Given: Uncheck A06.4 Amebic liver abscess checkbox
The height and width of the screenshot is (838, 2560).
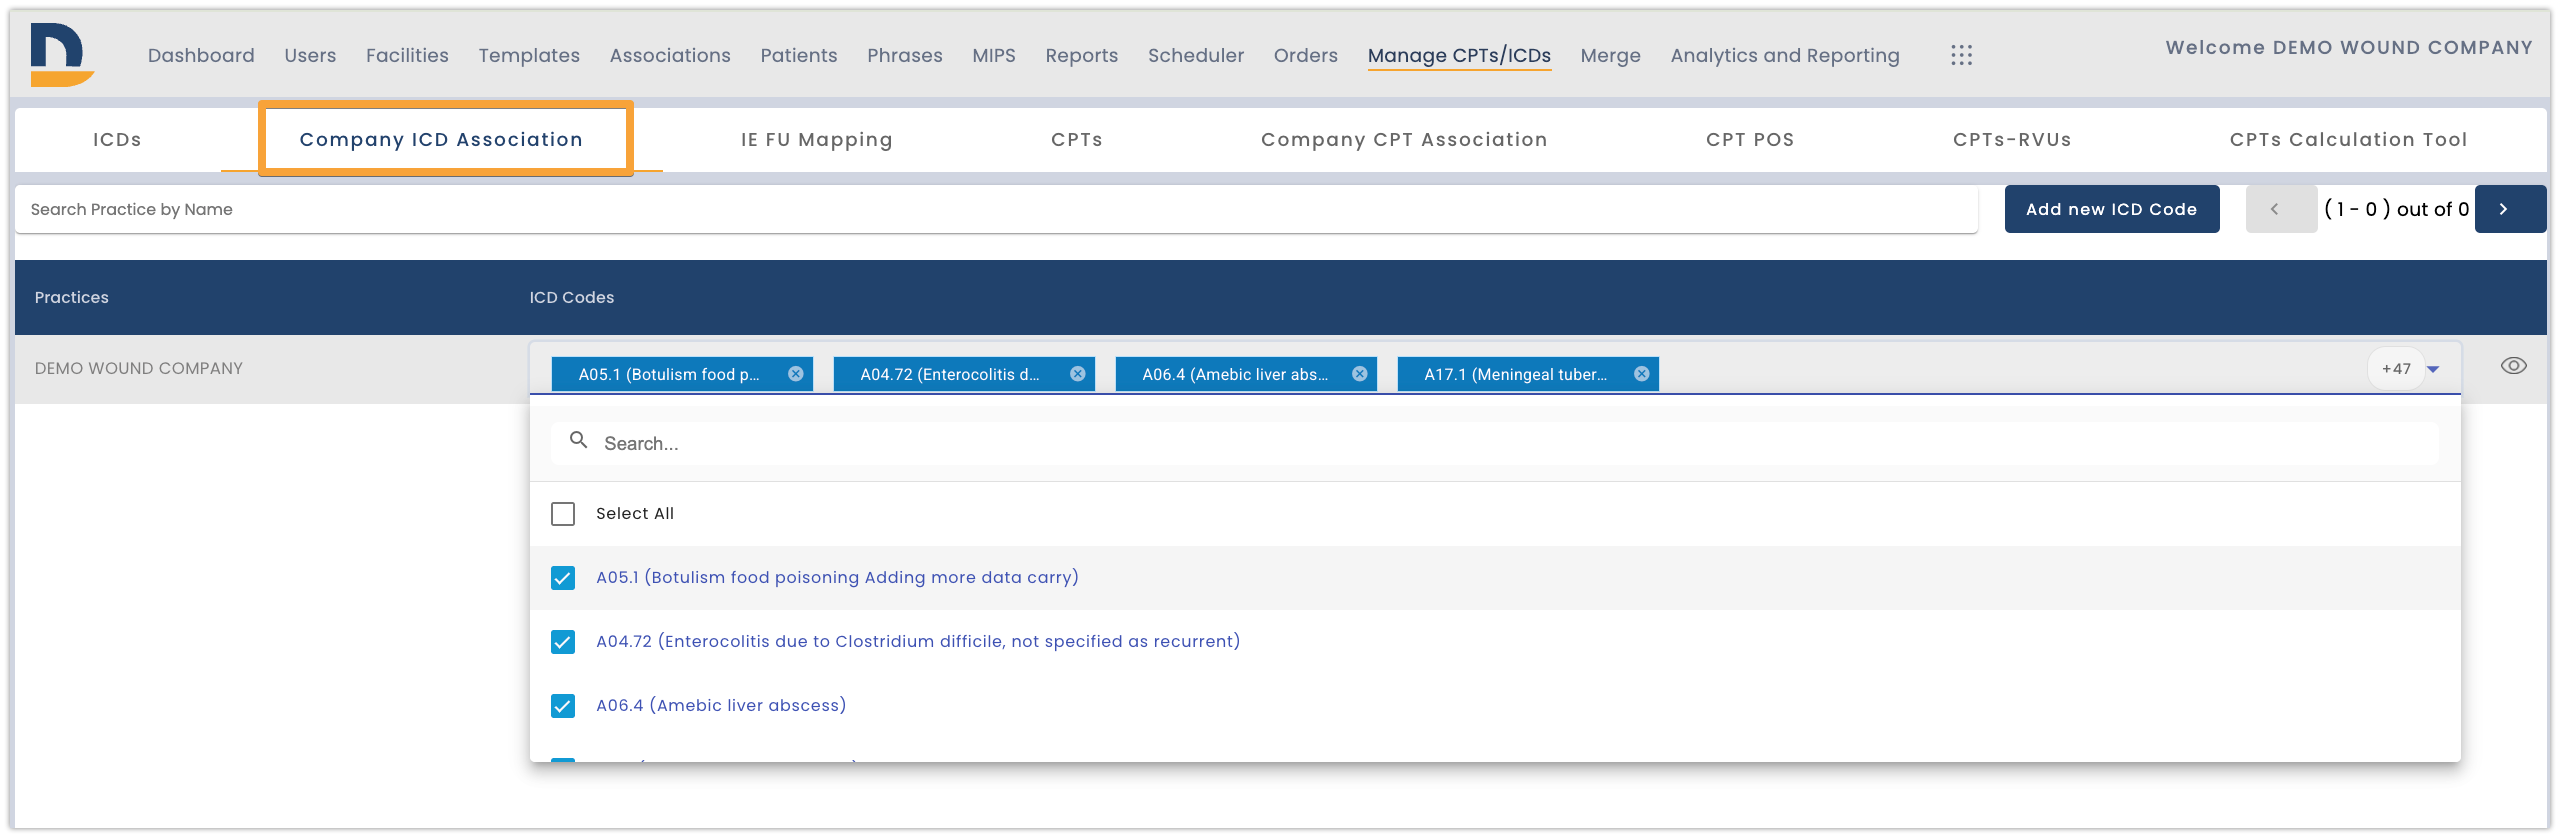Looking at the screenshot, I should coord(563,706).
